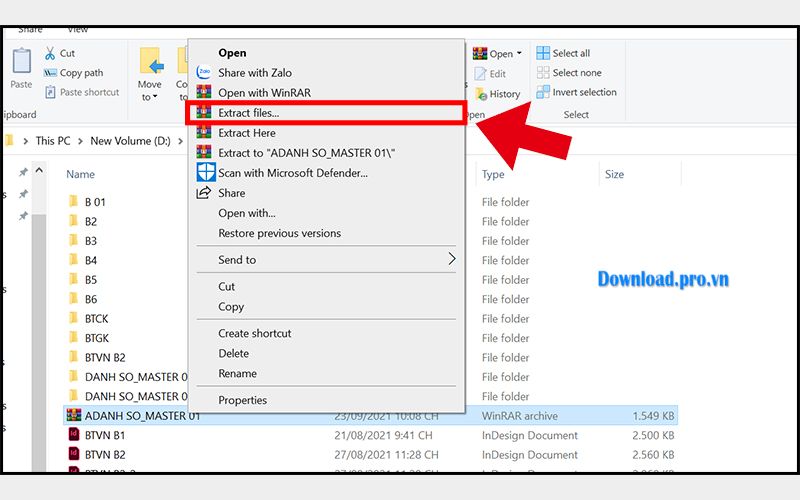Expand breadcrumb chevron before This PC

click(x=26, y=141)
